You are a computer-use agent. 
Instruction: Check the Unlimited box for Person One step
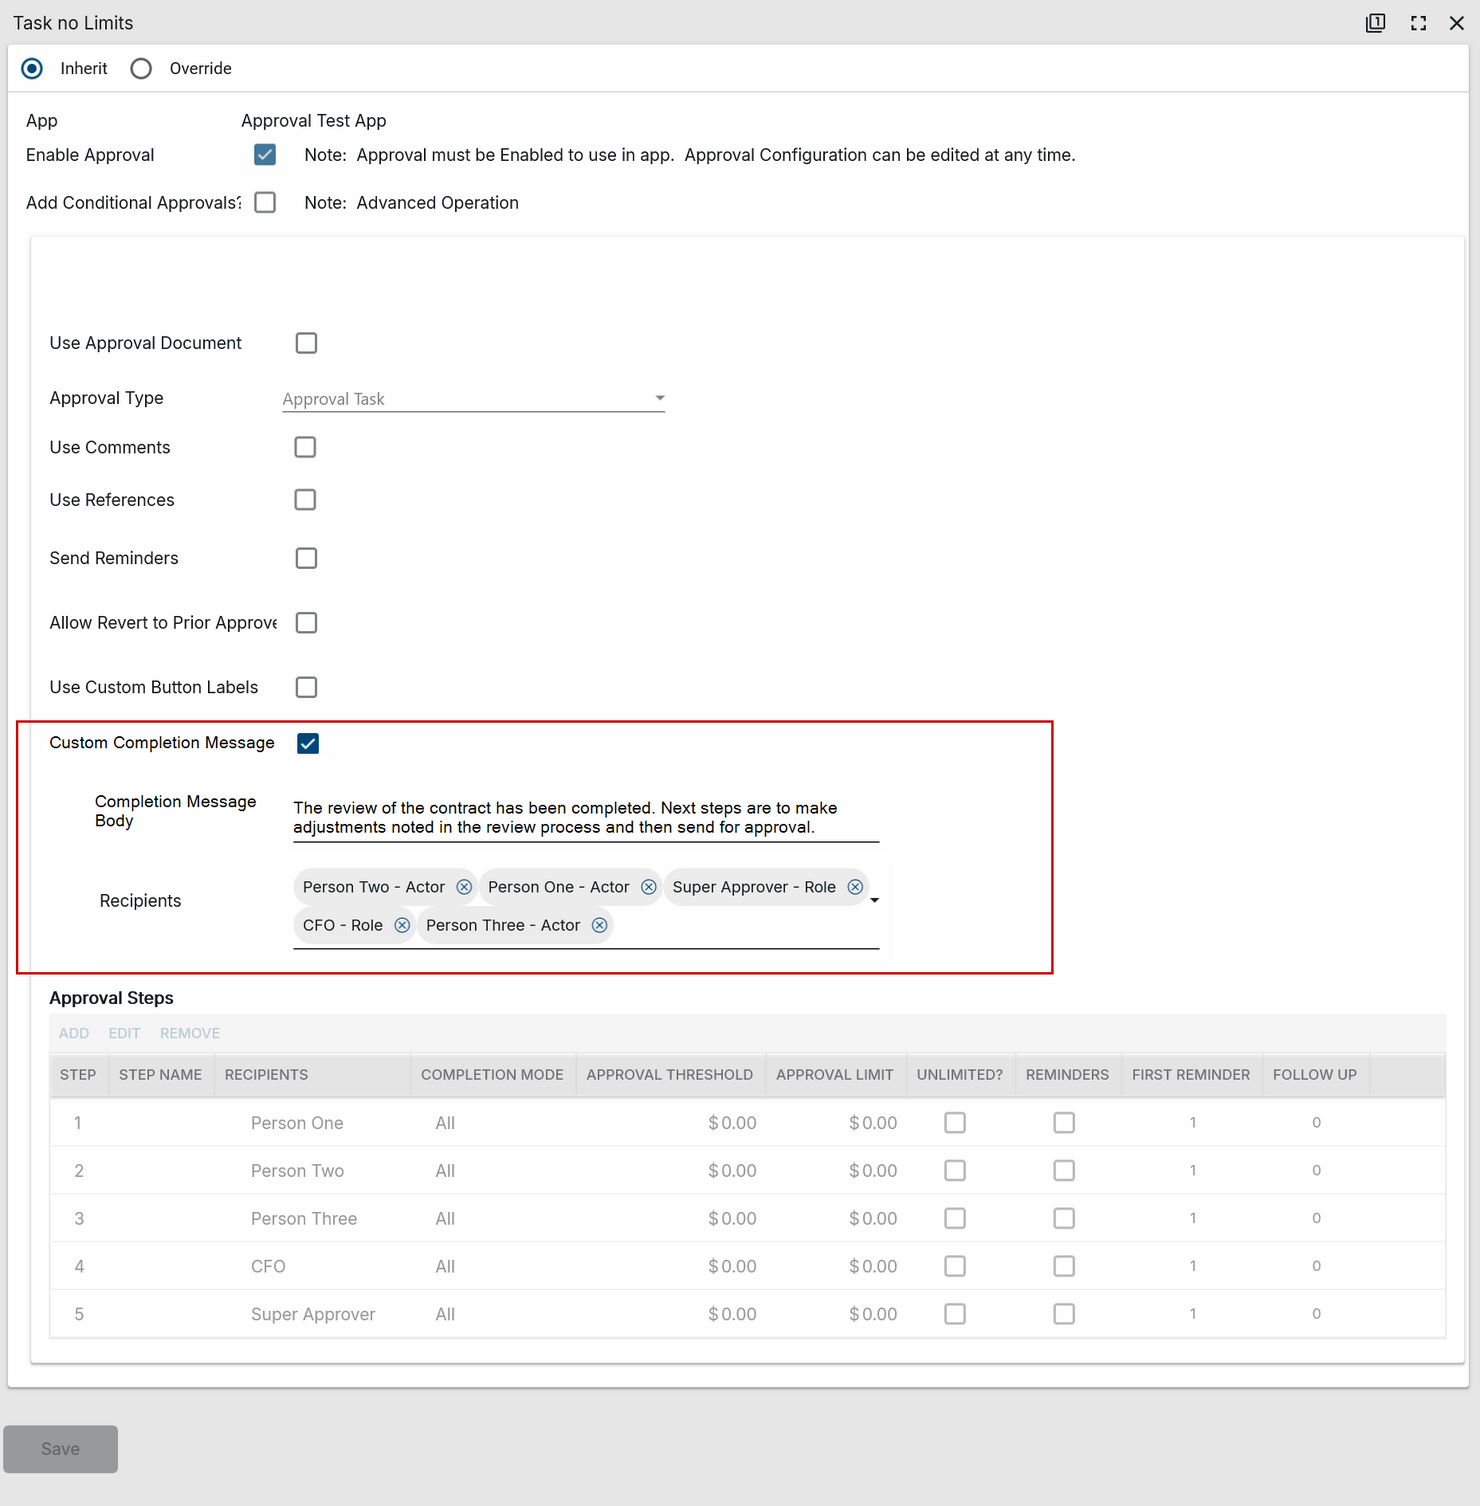click(955, 1123)
